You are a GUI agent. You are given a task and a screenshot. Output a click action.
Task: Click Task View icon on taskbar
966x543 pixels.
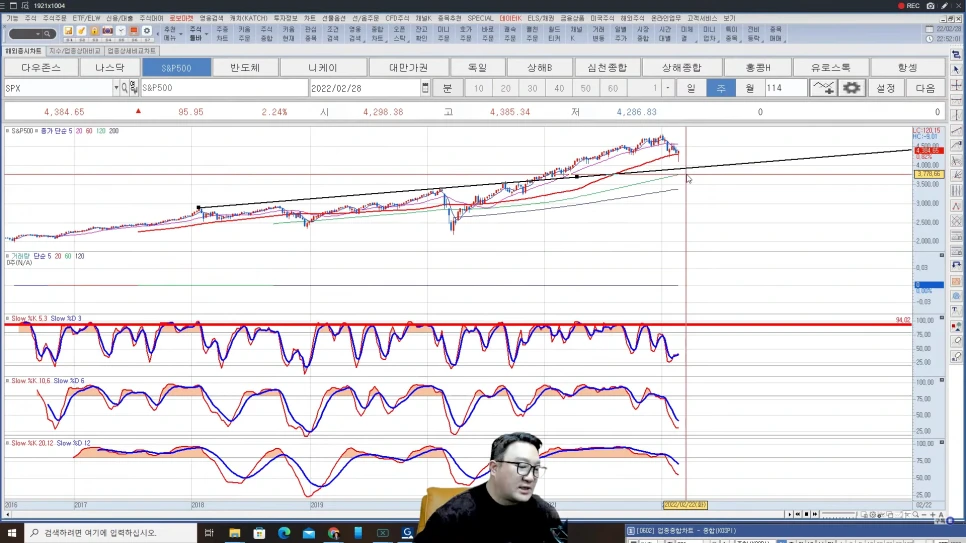tap(209, 533)
